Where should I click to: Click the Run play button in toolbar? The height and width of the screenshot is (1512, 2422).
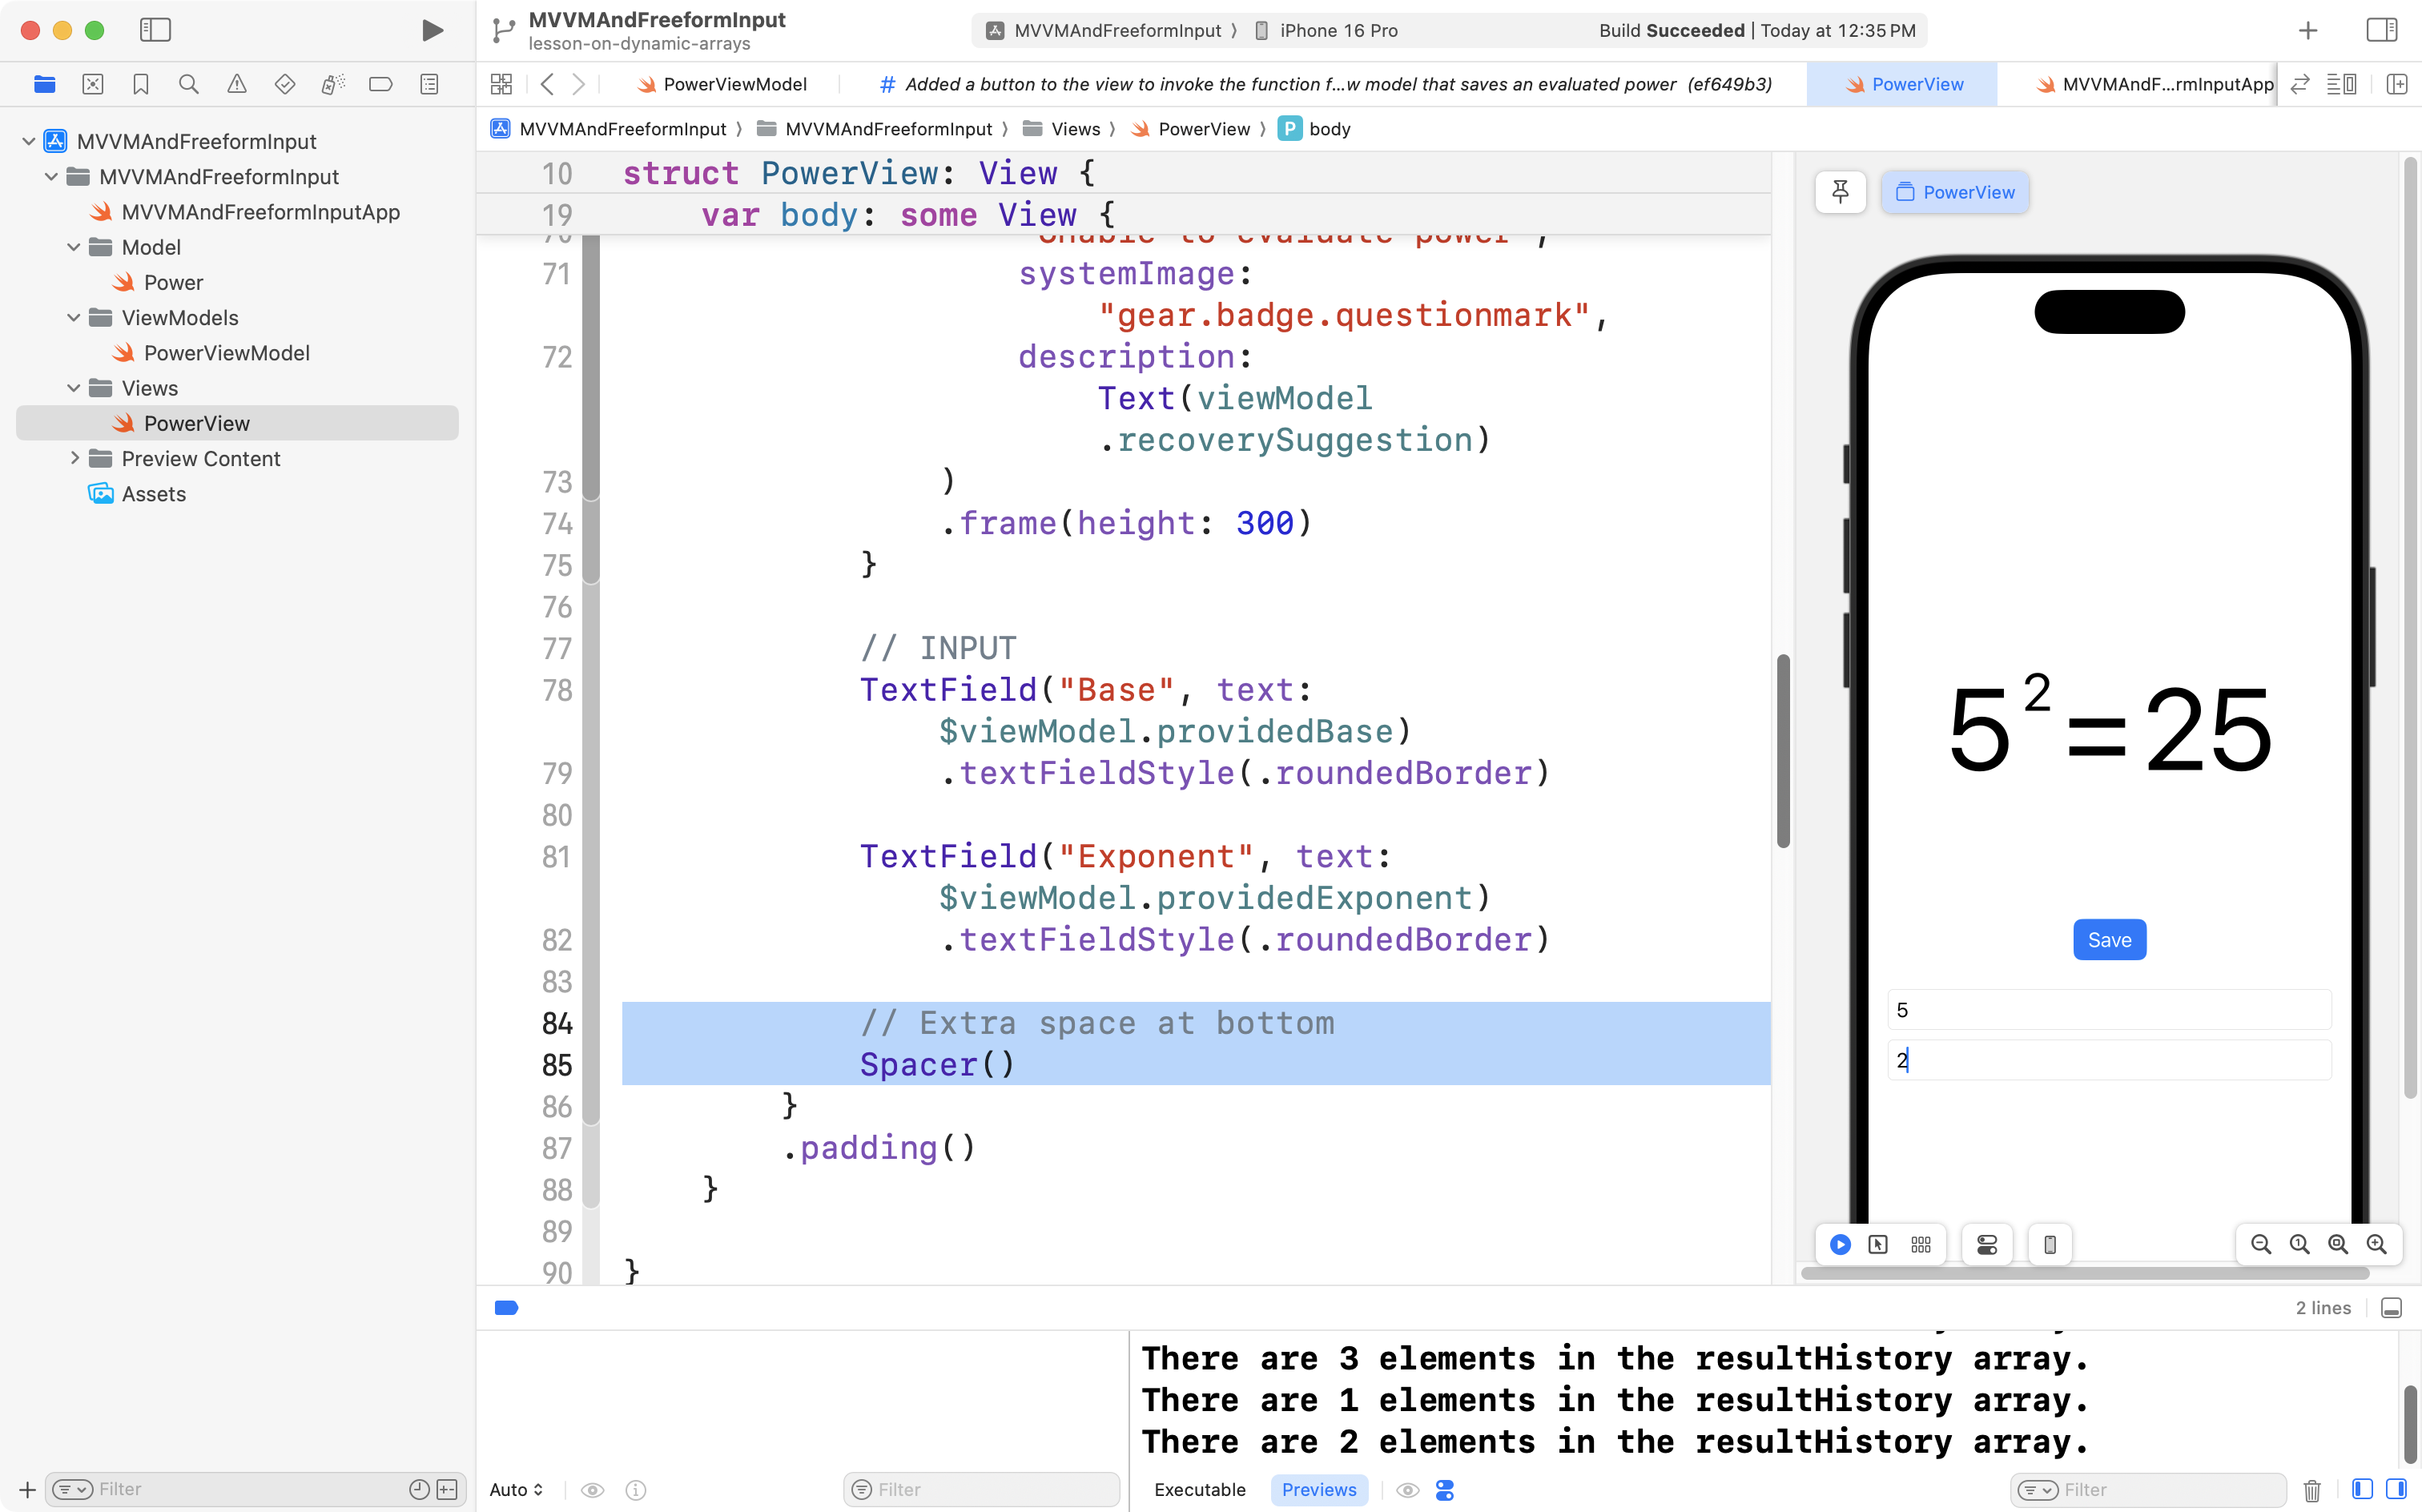click(432, 30)
